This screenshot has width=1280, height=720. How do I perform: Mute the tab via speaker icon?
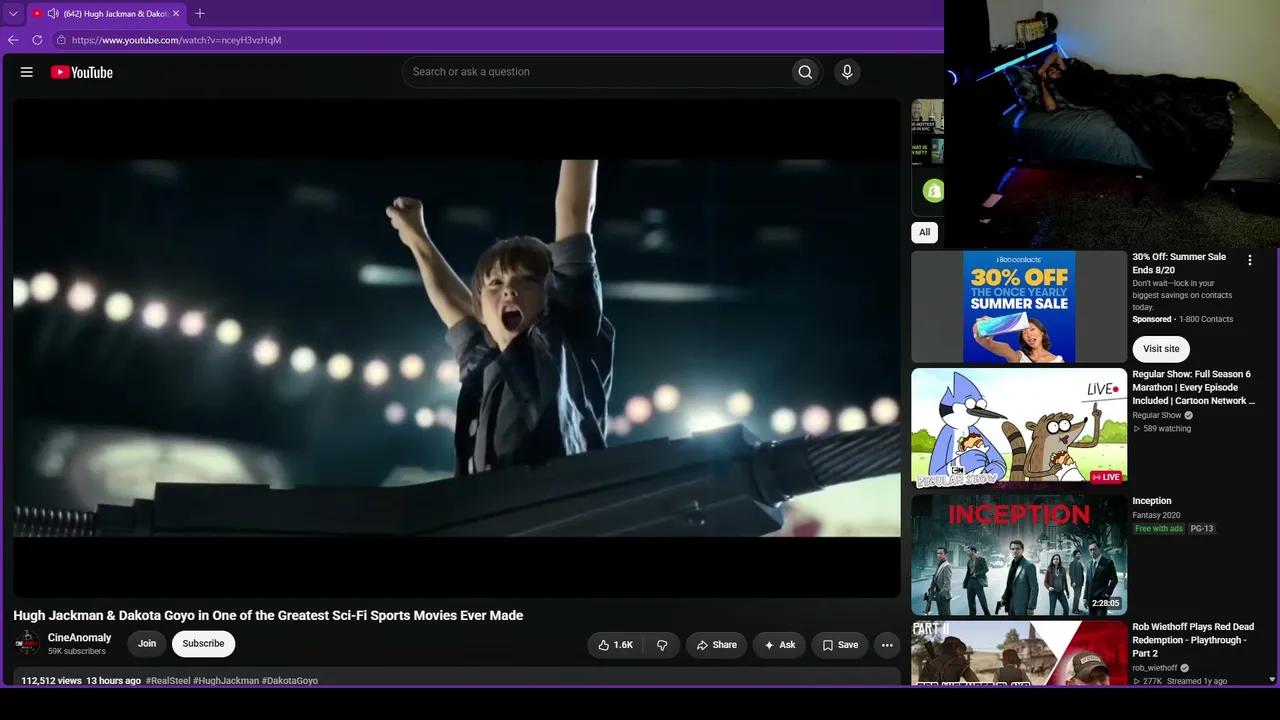[x=53, y=14]
